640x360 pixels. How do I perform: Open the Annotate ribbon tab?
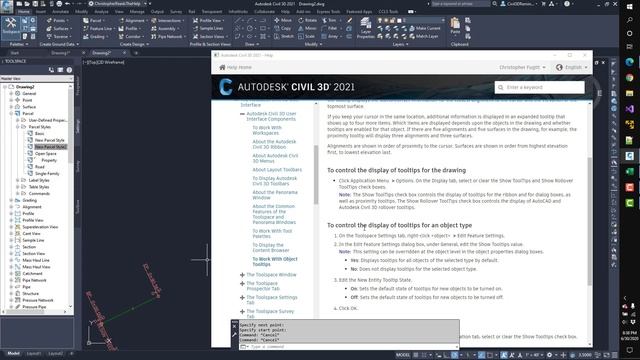60,12
